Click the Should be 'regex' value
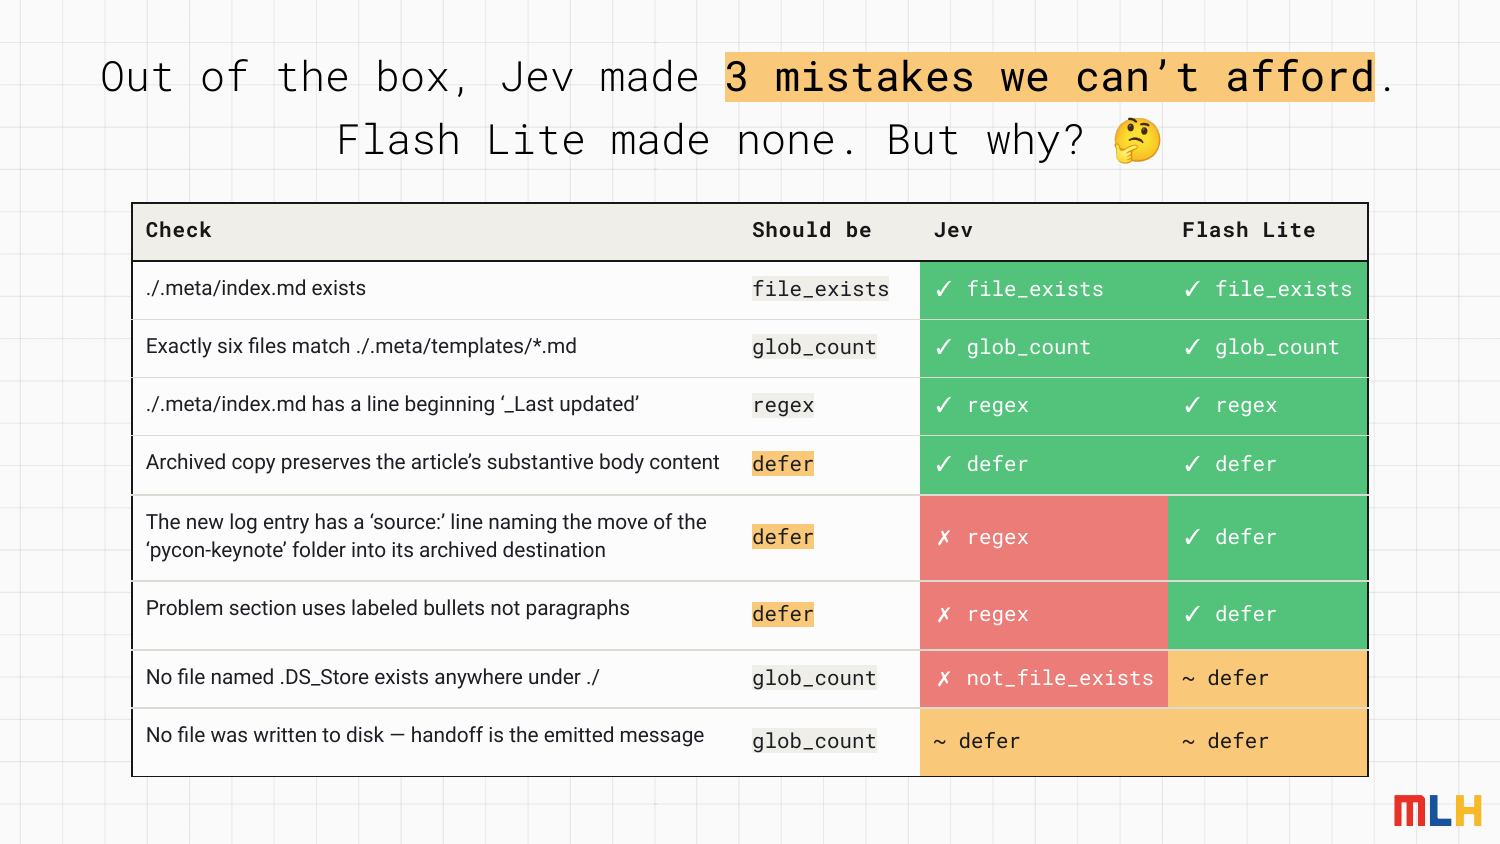The height and width of the screenshot is (844, 1500). (783, 405)
